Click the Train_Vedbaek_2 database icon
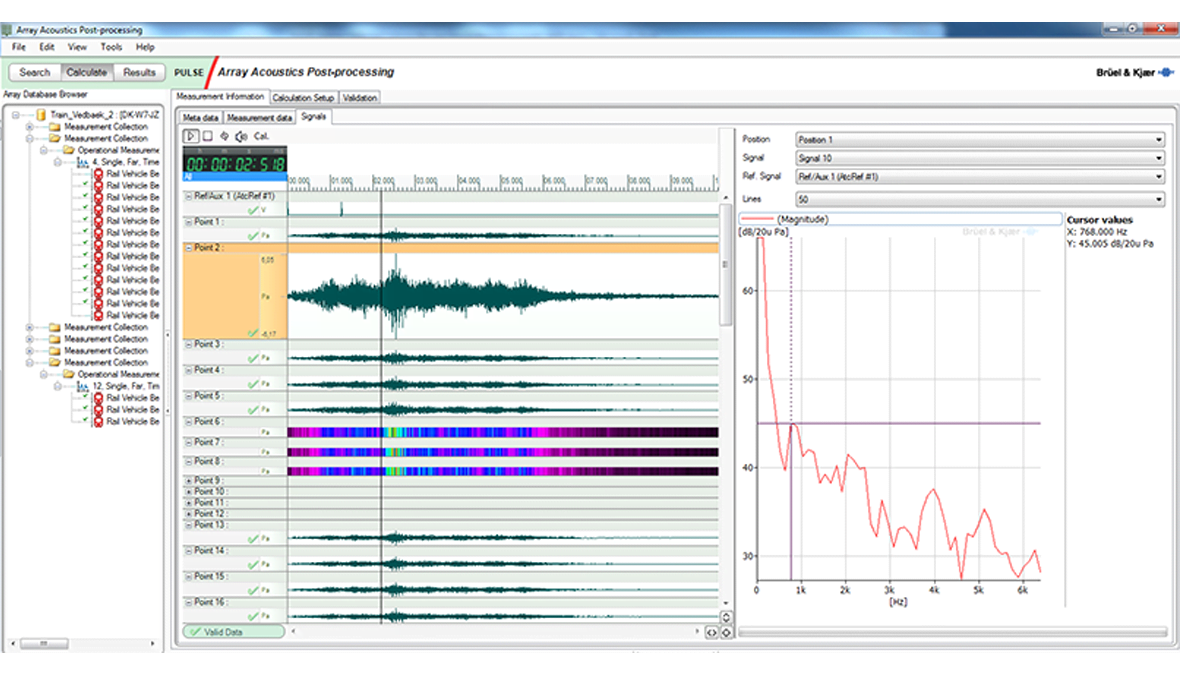1180x674 pixels. click(x=41, y=115)
